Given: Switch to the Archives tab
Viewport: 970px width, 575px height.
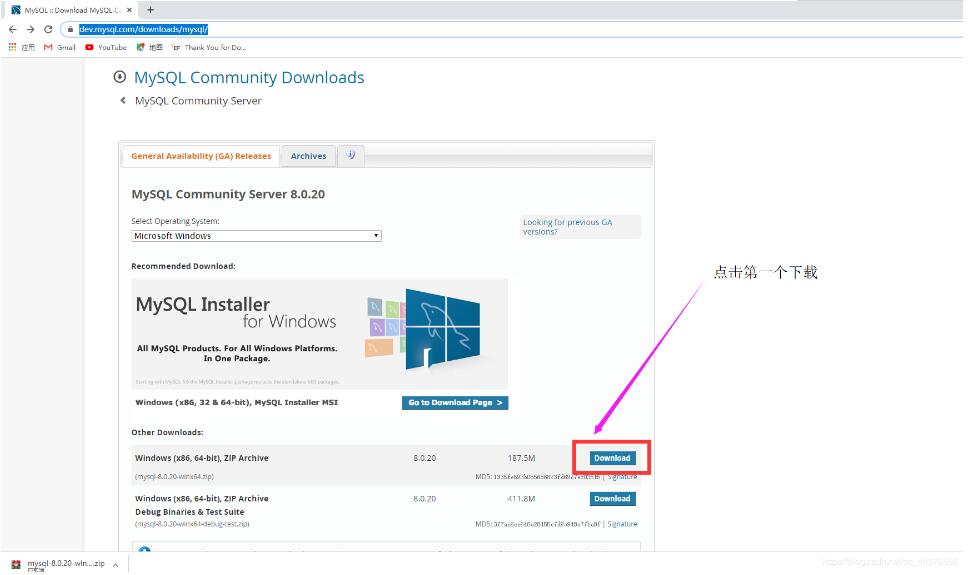Looking at the screenshot, I should click(x=308, y=156).
